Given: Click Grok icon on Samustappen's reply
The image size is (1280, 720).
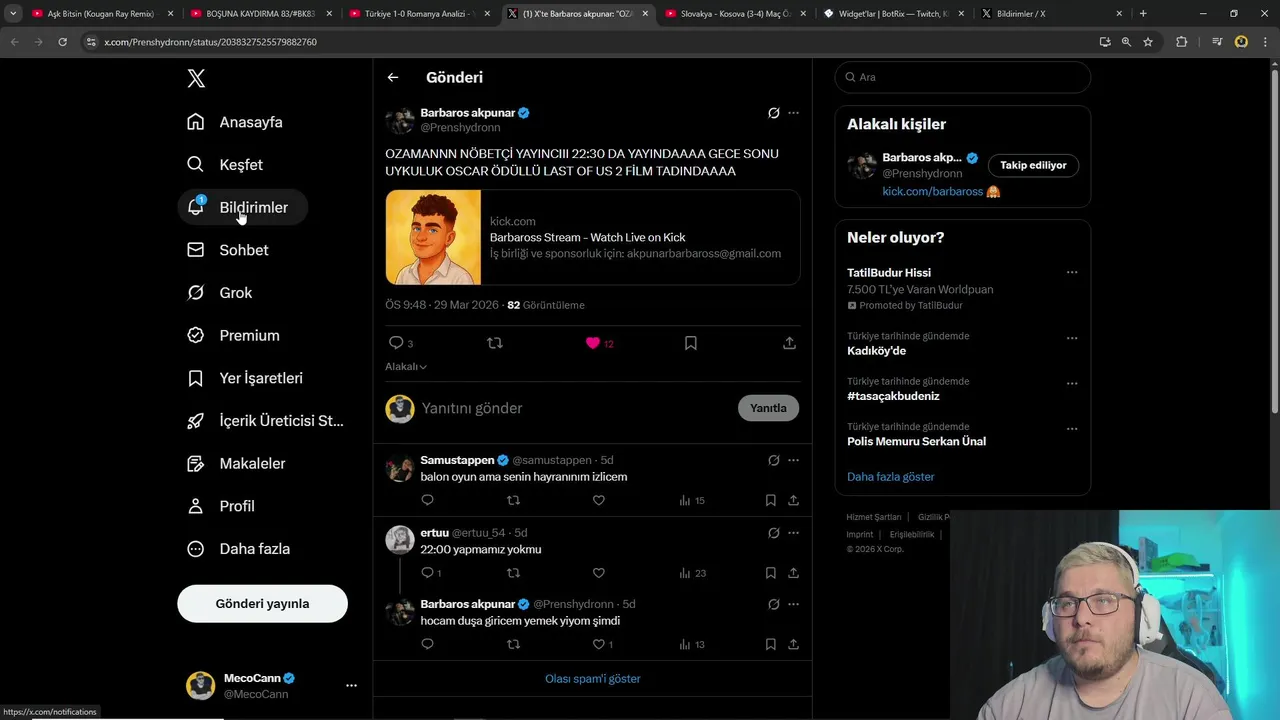Looking at the screenshot, I should point(773,460).
